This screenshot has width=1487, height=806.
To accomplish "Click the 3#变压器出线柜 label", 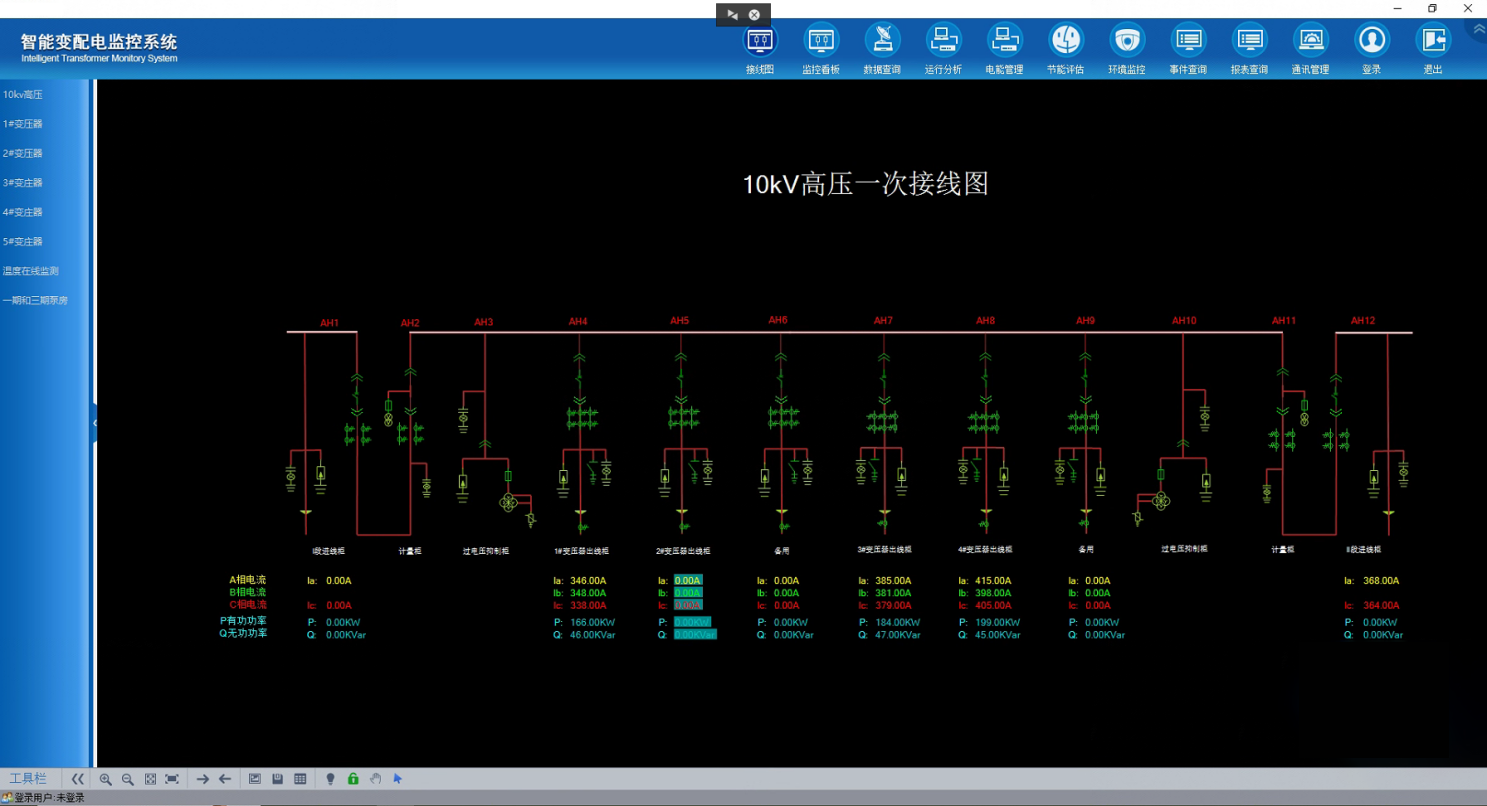I will click(885, 550).
